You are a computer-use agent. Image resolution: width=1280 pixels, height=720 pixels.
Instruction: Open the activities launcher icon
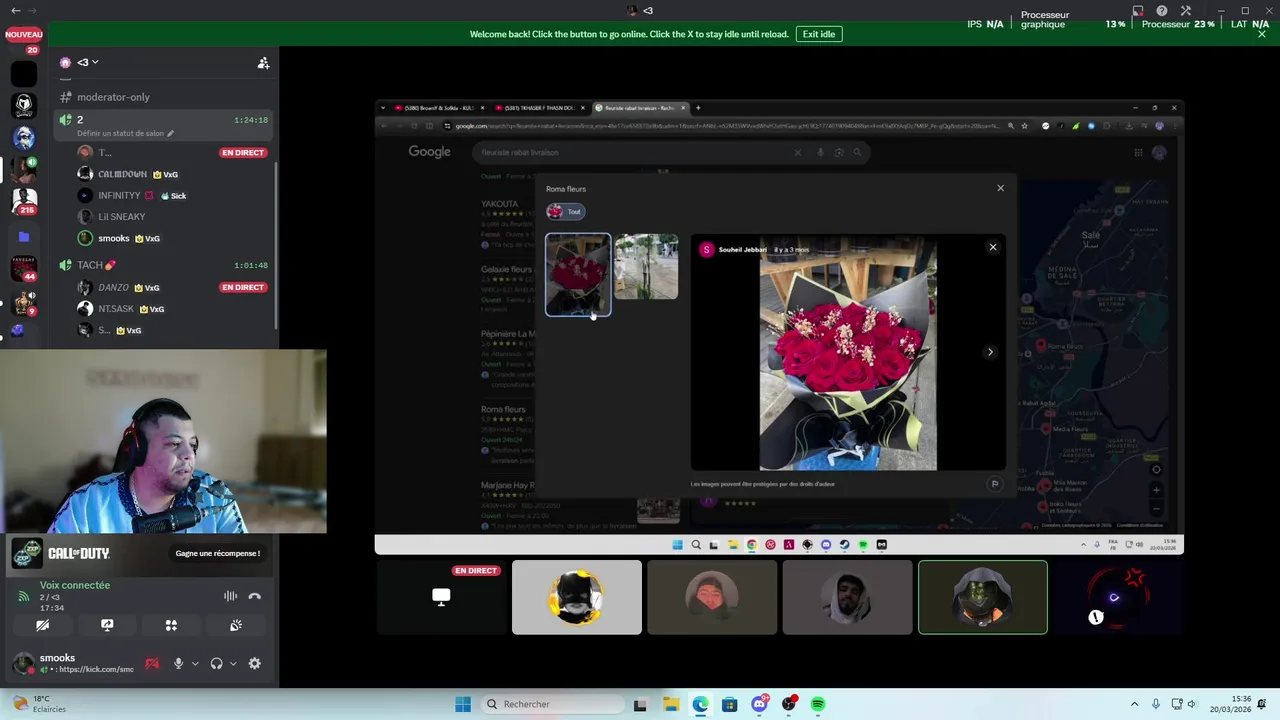click(171, 625)
